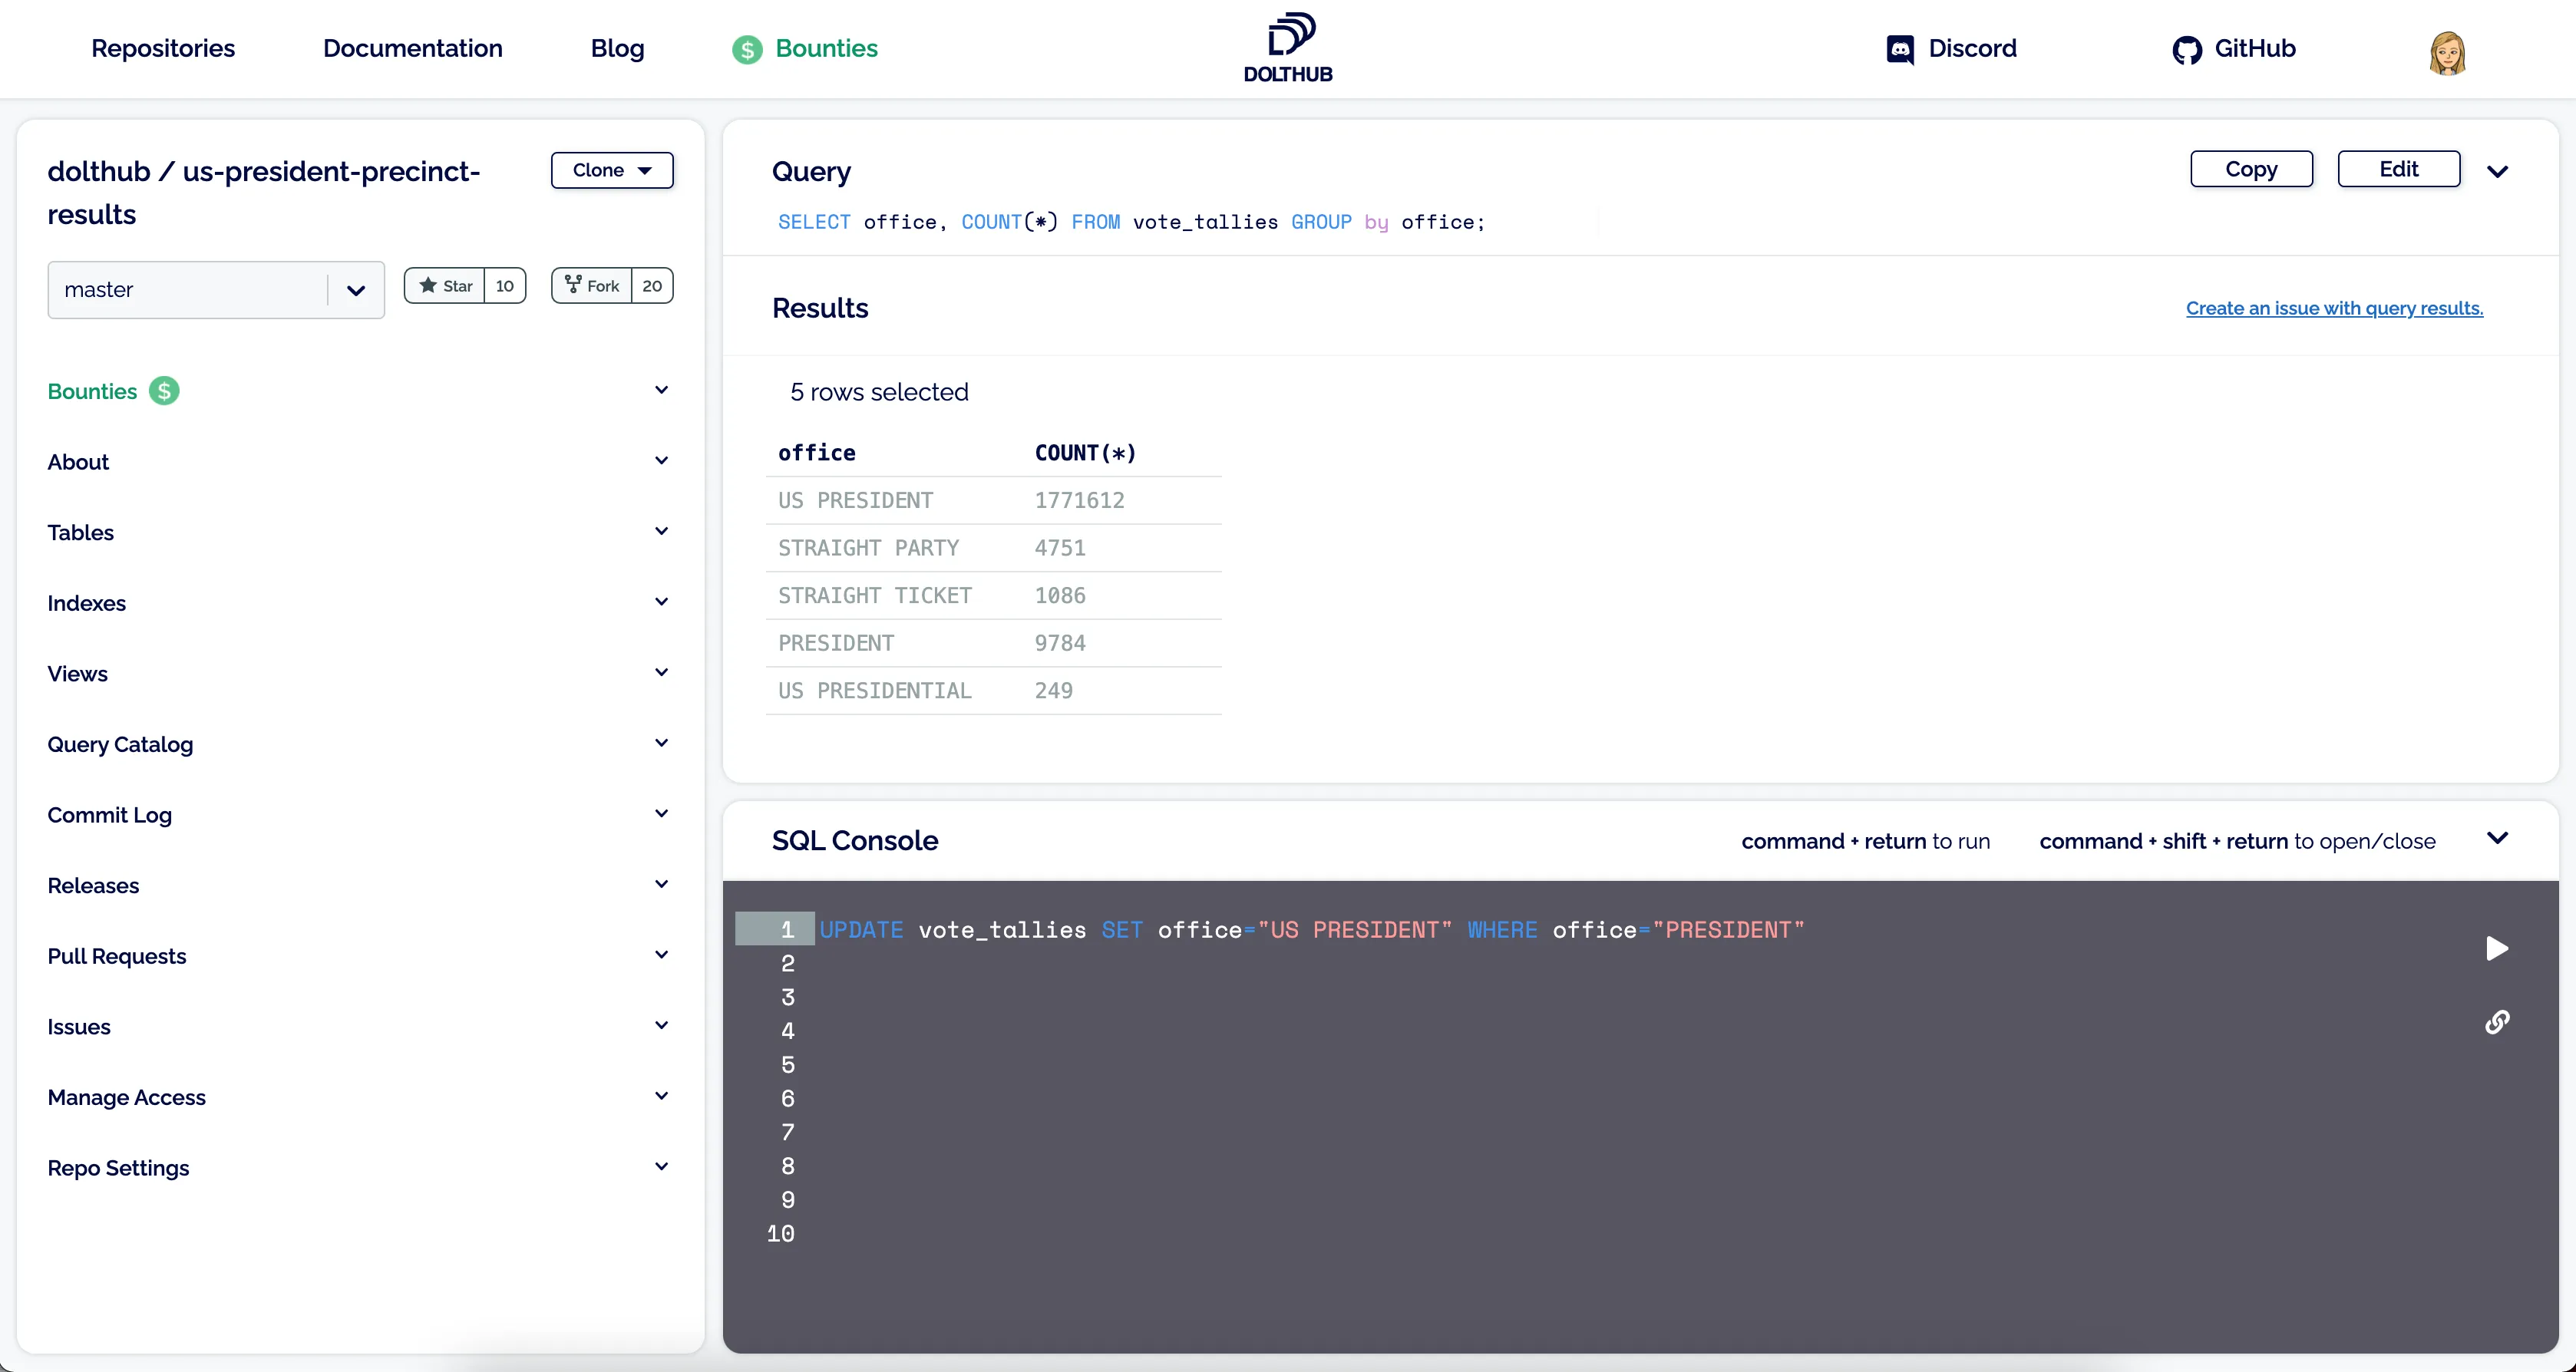2576x1372 pixels.
Task: Create an issue with query results
Action: (x=2333, y=308)
